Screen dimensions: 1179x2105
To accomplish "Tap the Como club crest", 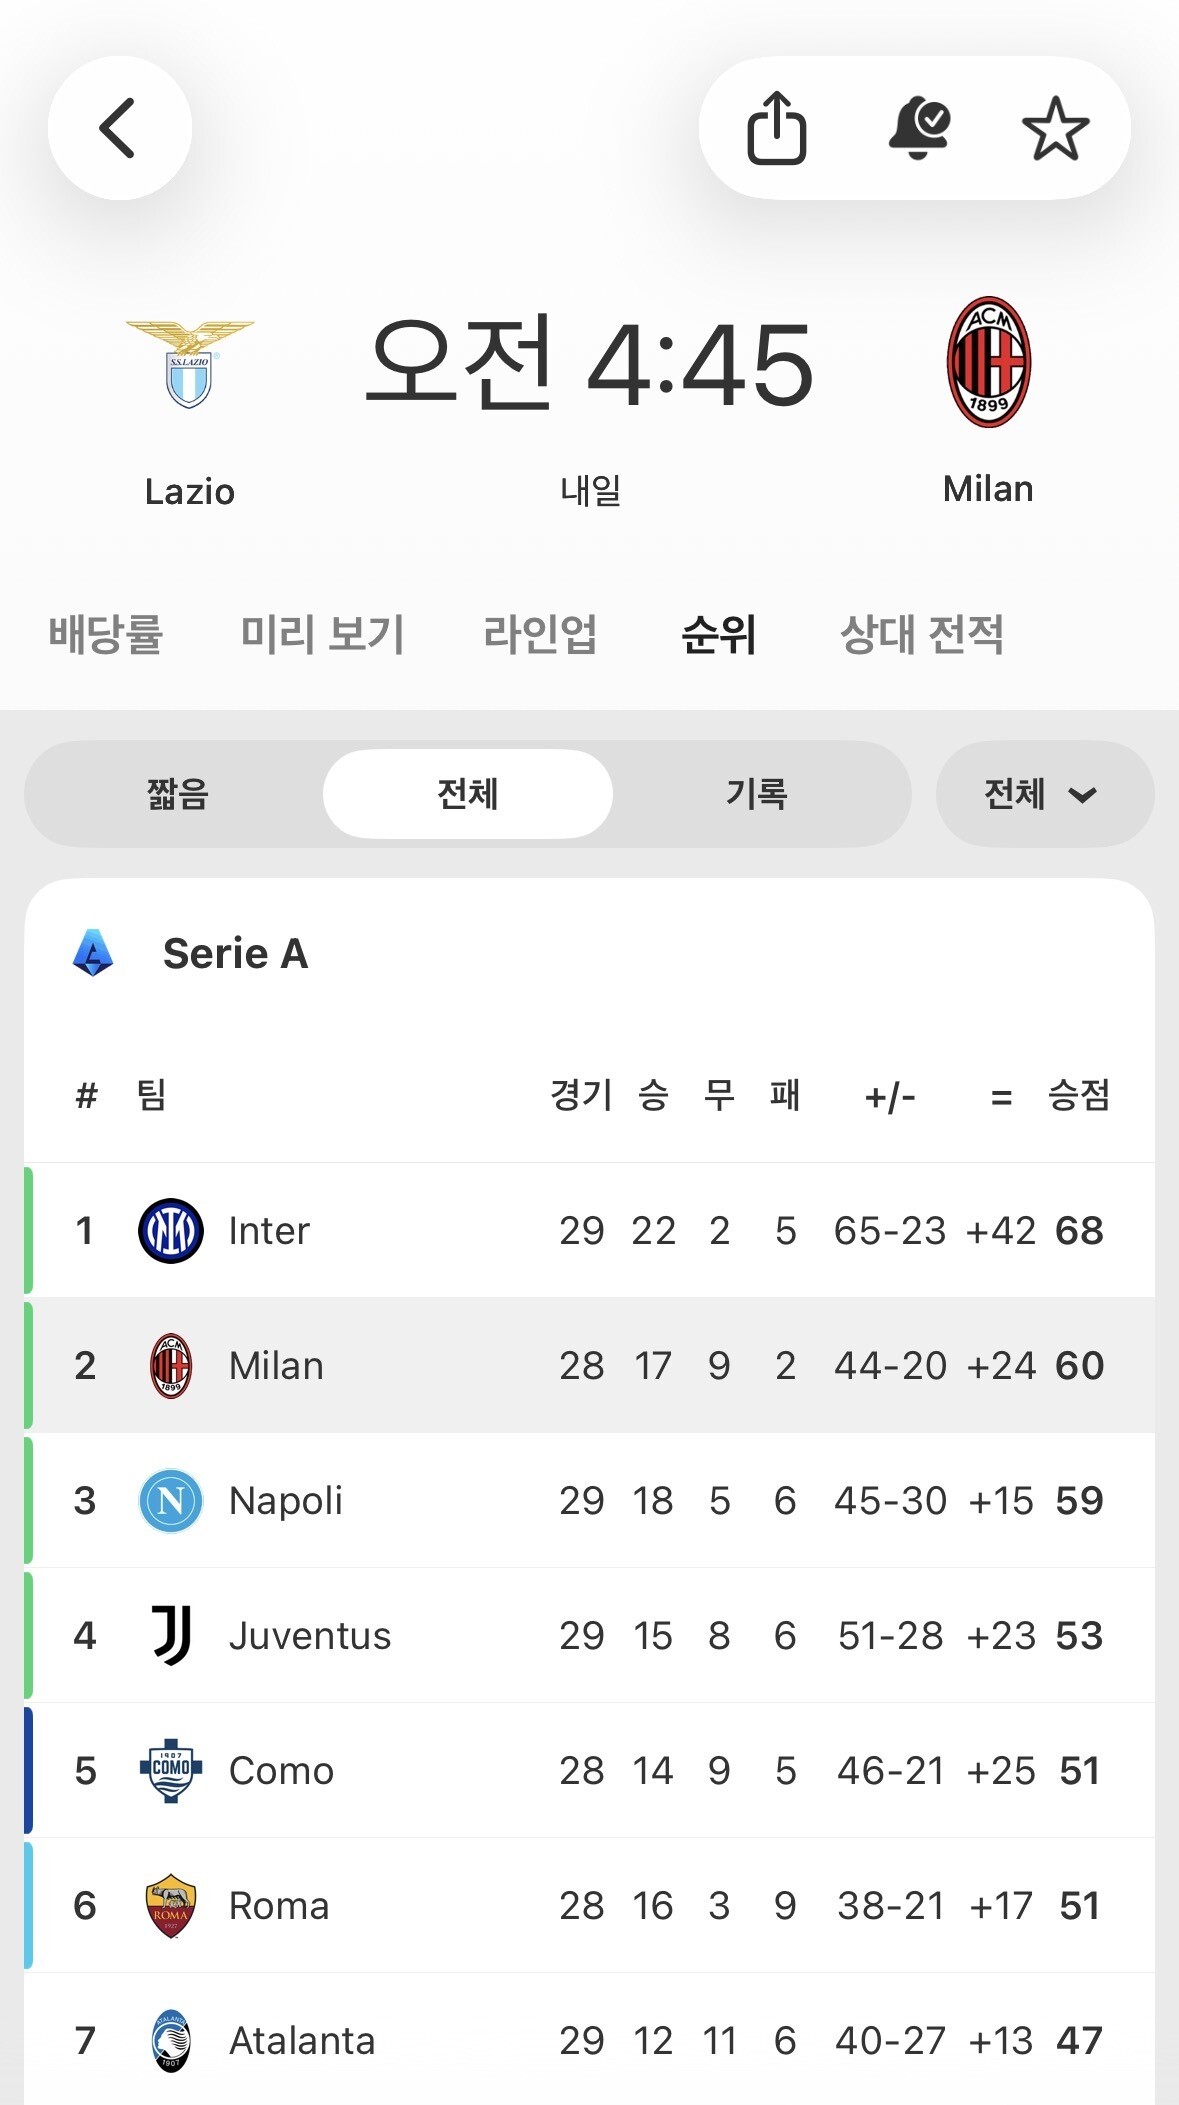I will (x=171, y=1770).
